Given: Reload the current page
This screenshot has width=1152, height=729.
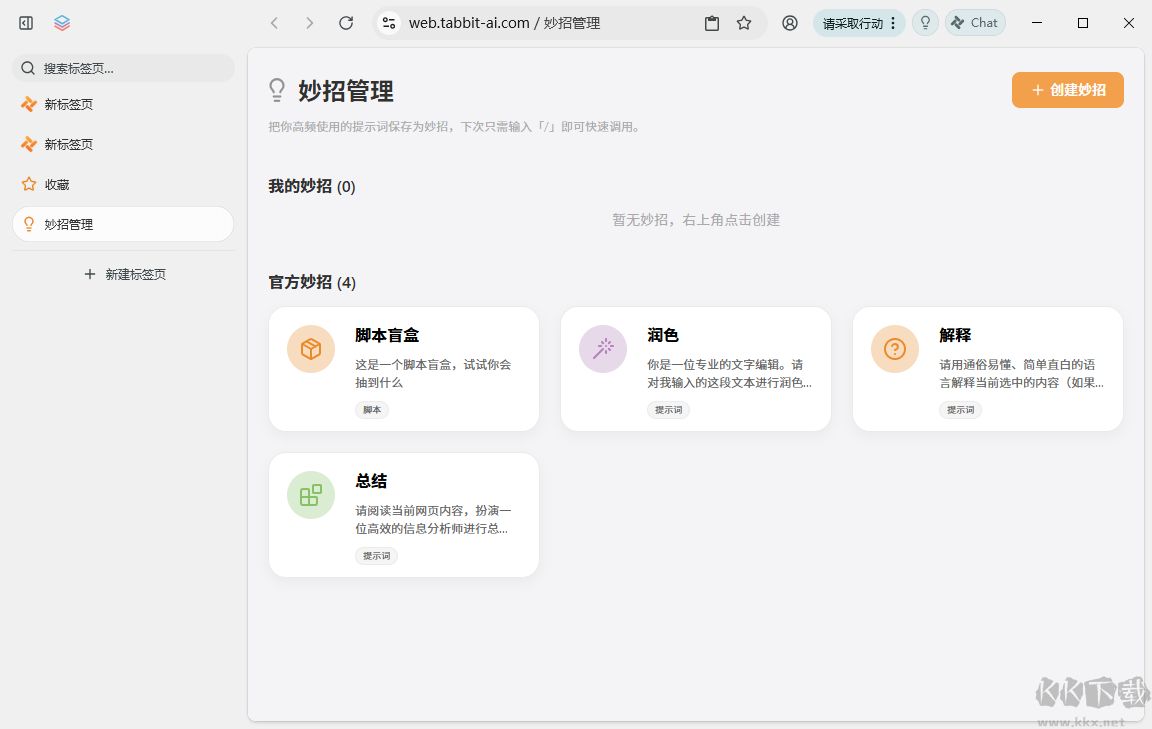Looking at the screenshot, I should (345, 22).
